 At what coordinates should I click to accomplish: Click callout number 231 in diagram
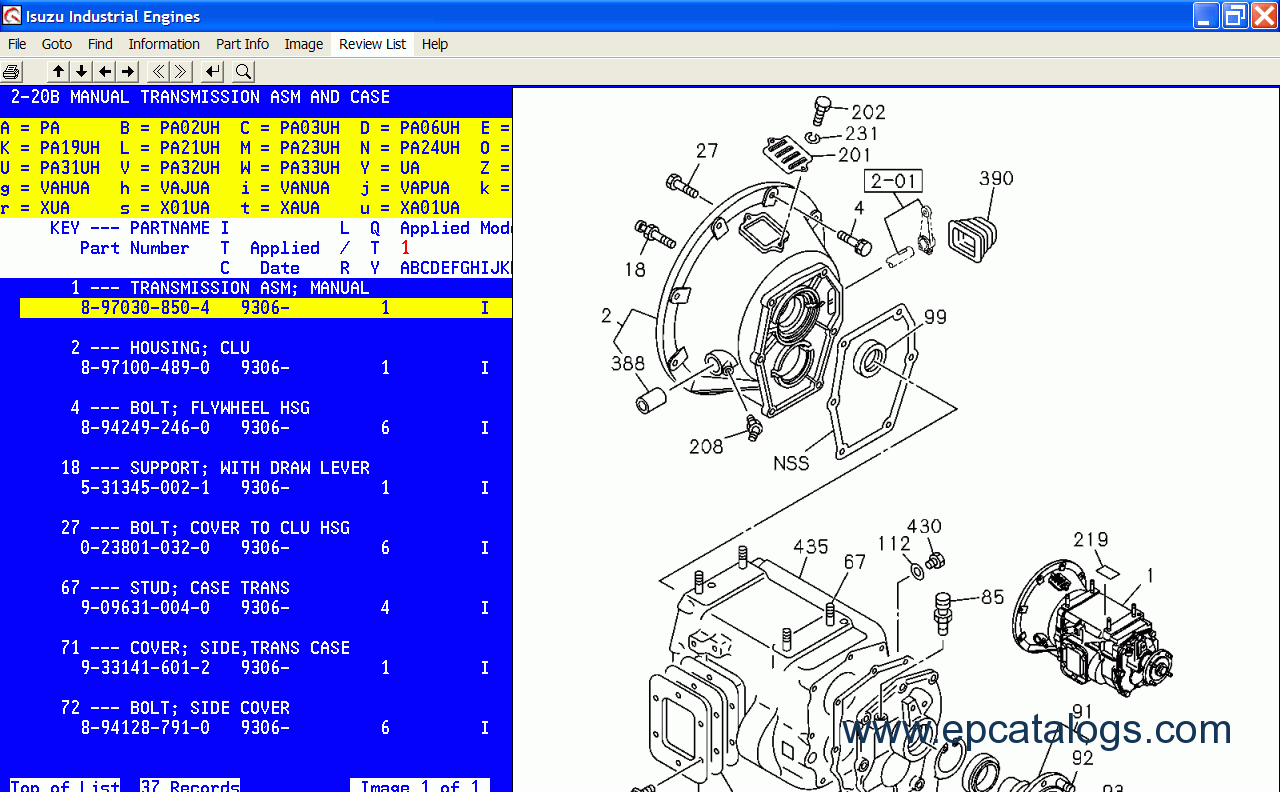pos(861,133)
